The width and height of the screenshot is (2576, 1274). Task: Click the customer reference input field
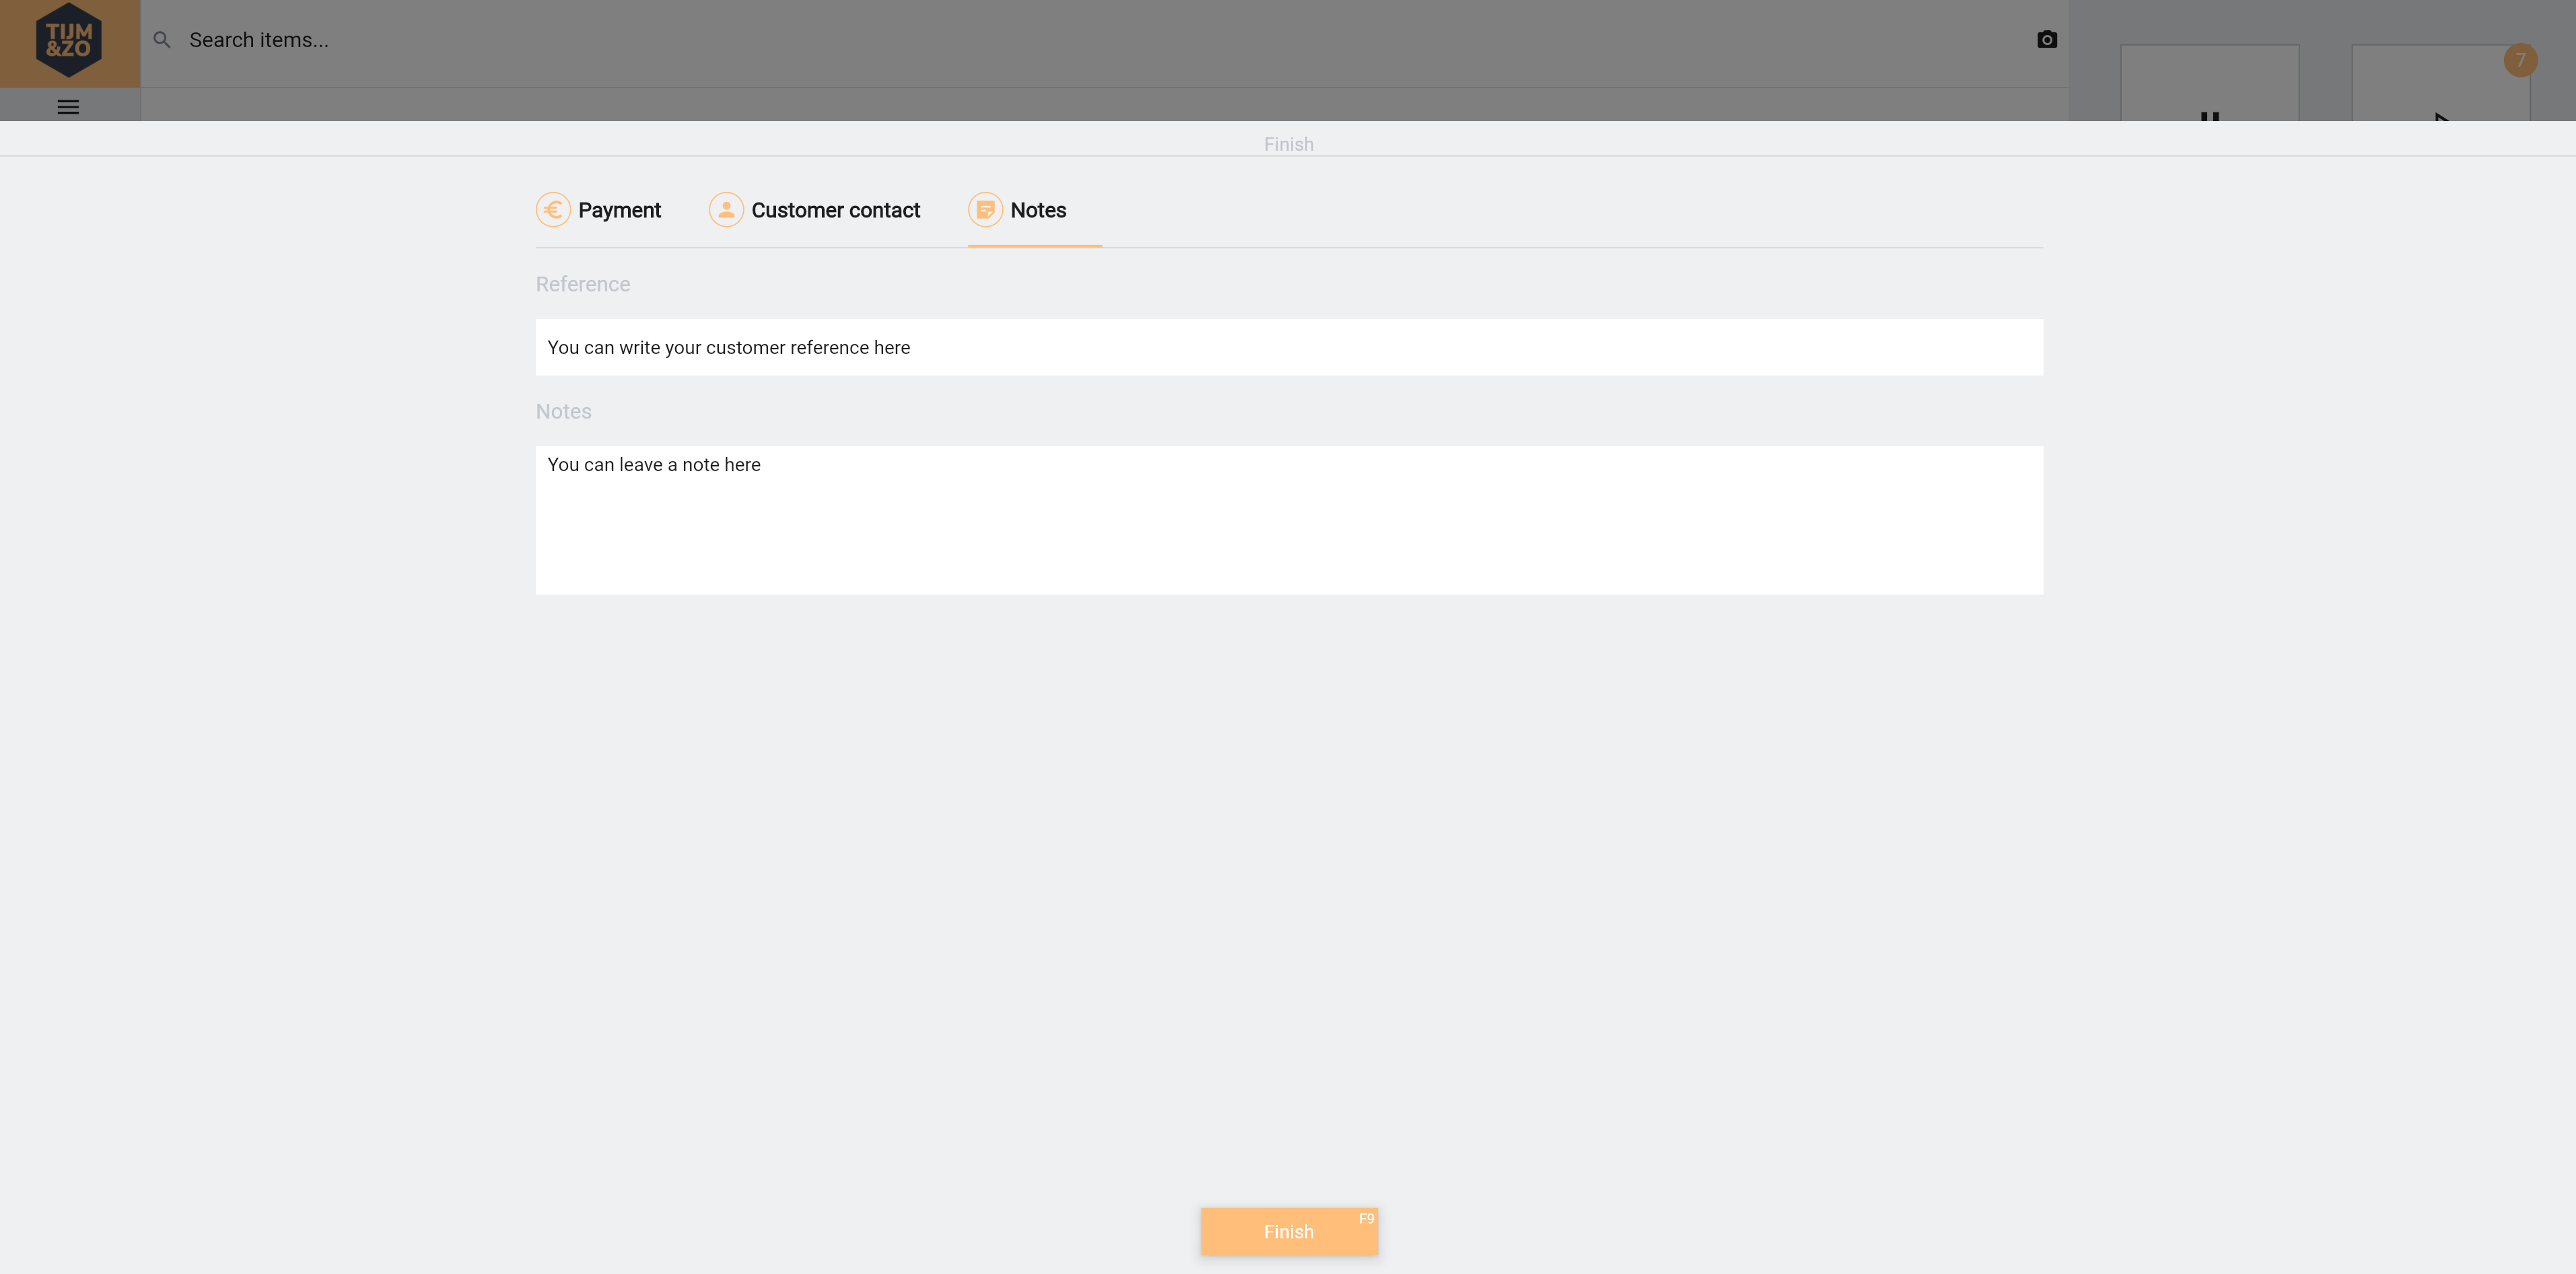(1288, 347)
